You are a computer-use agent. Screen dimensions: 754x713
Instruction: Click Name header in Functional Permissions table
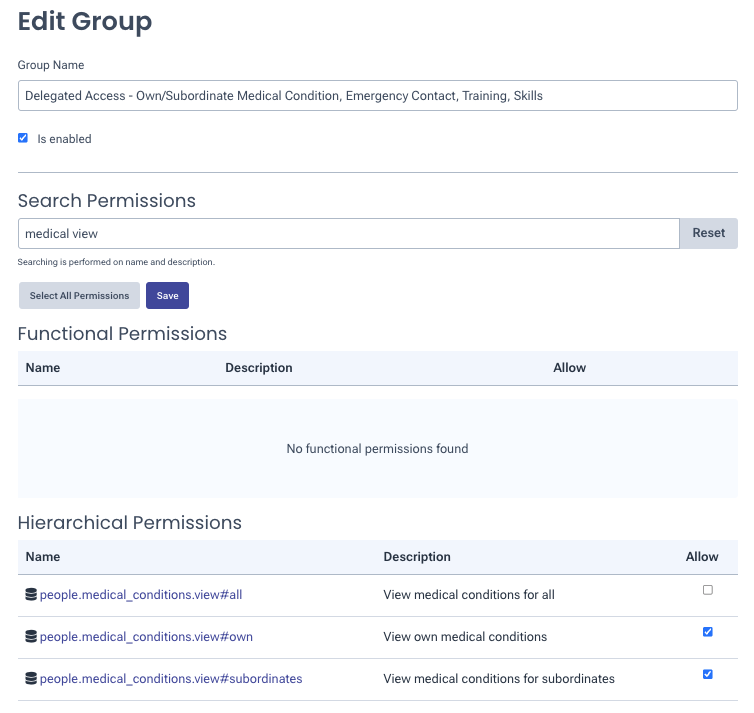coord(43,368)
